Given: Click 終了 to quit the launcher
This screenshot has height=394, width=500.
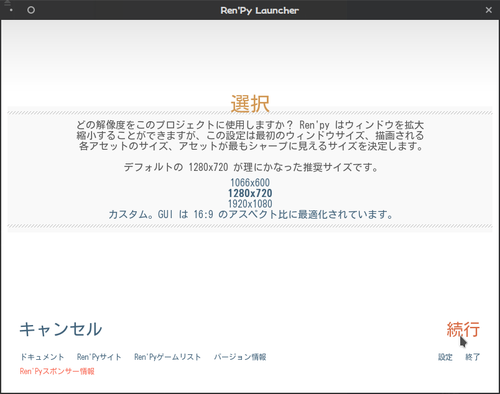Looking at the screenshot, I should coord(473,357).
